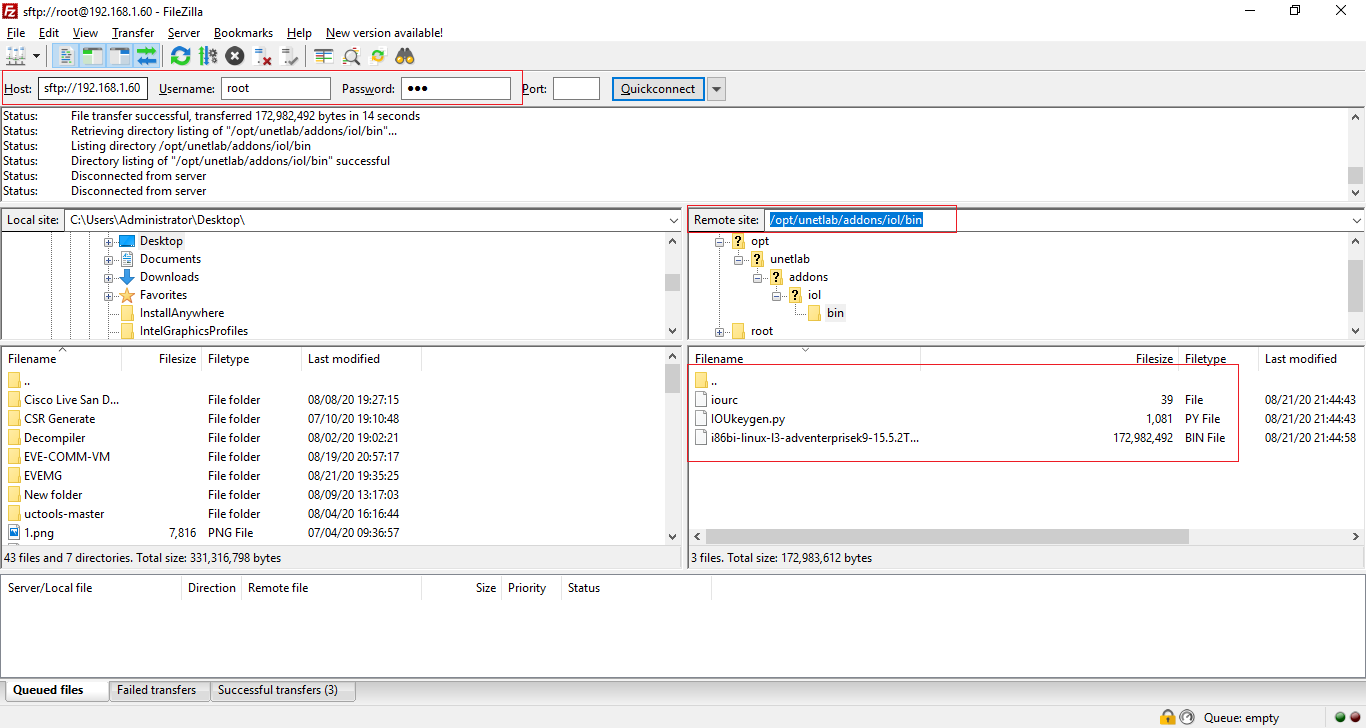Image resolution: width=1366 pixels, height=728 pixels.
Task: Focus the Password input field
Action: 456,89
